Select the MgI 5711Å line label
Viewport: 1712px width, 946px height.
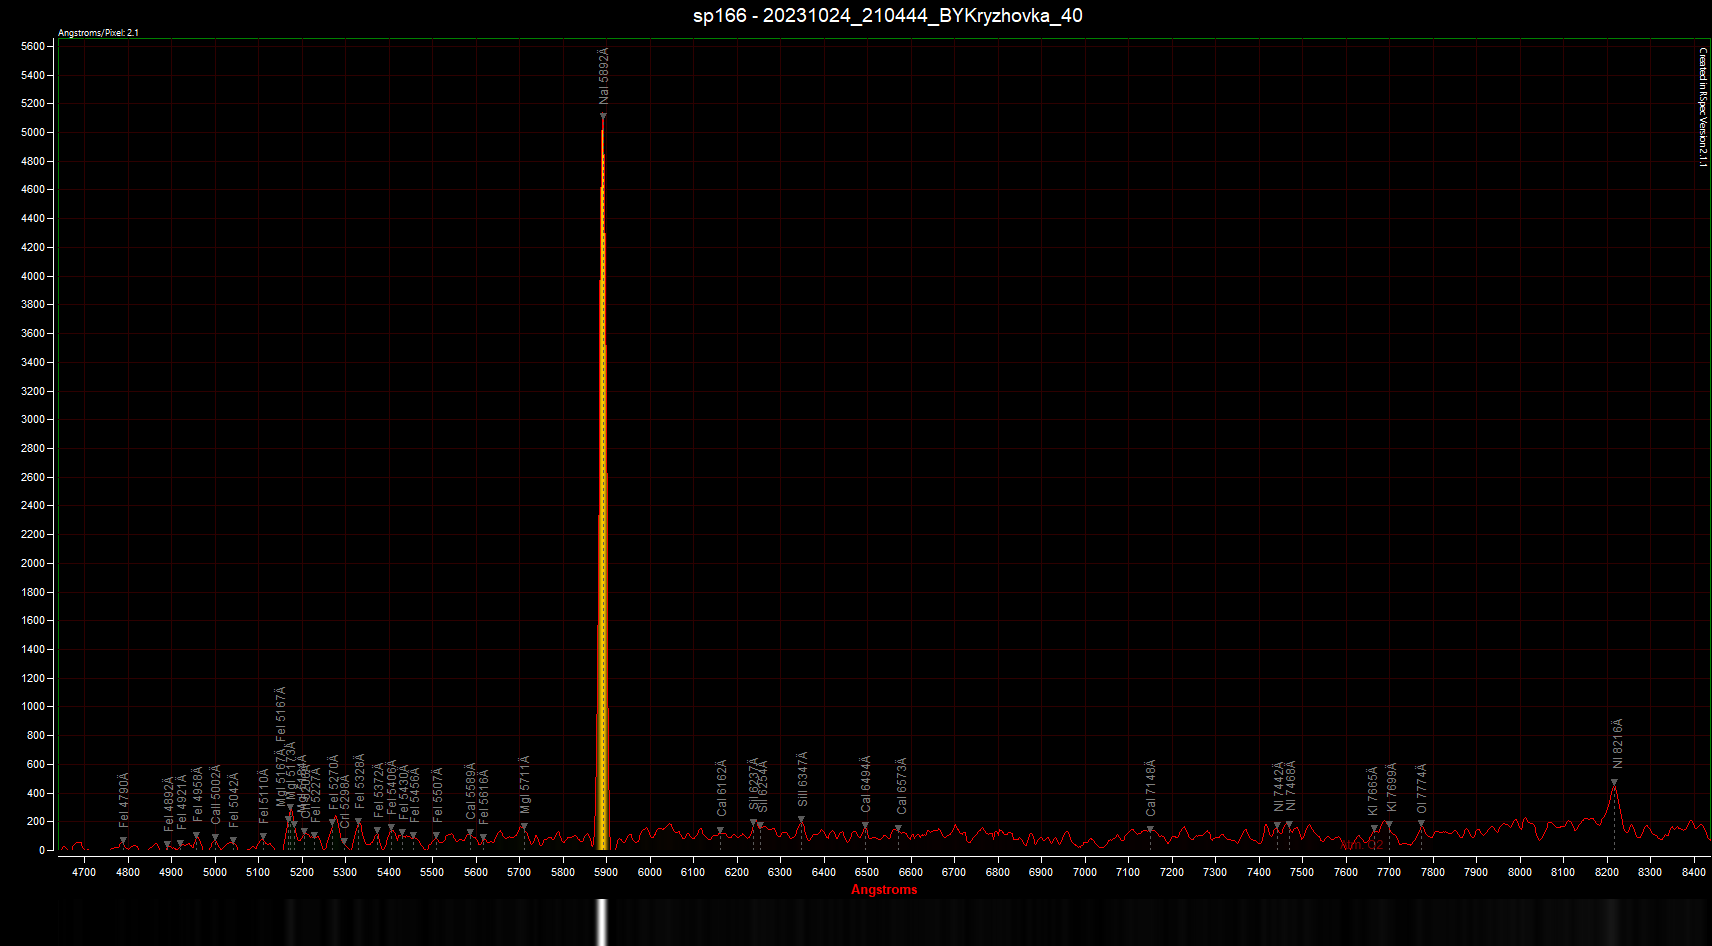tap(525, 784)
